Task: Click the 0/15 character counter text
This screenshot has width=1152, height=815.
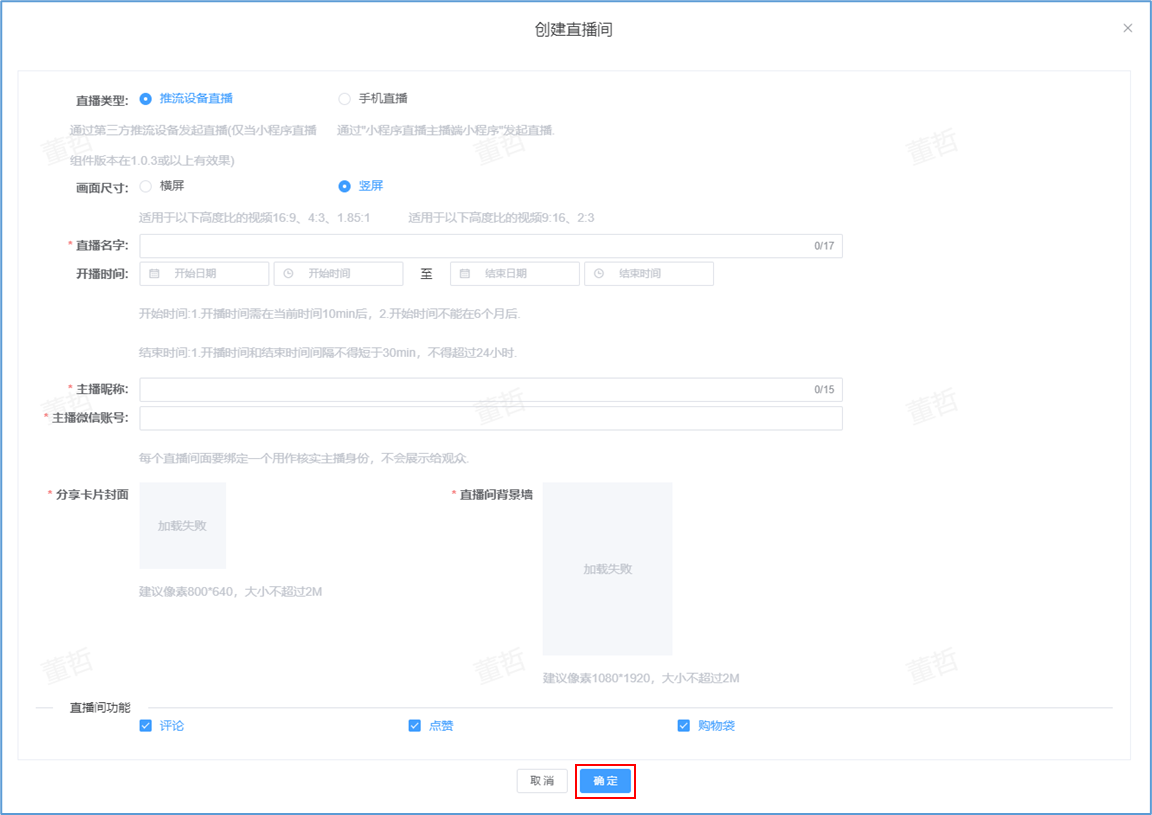Action: (824, 389)
